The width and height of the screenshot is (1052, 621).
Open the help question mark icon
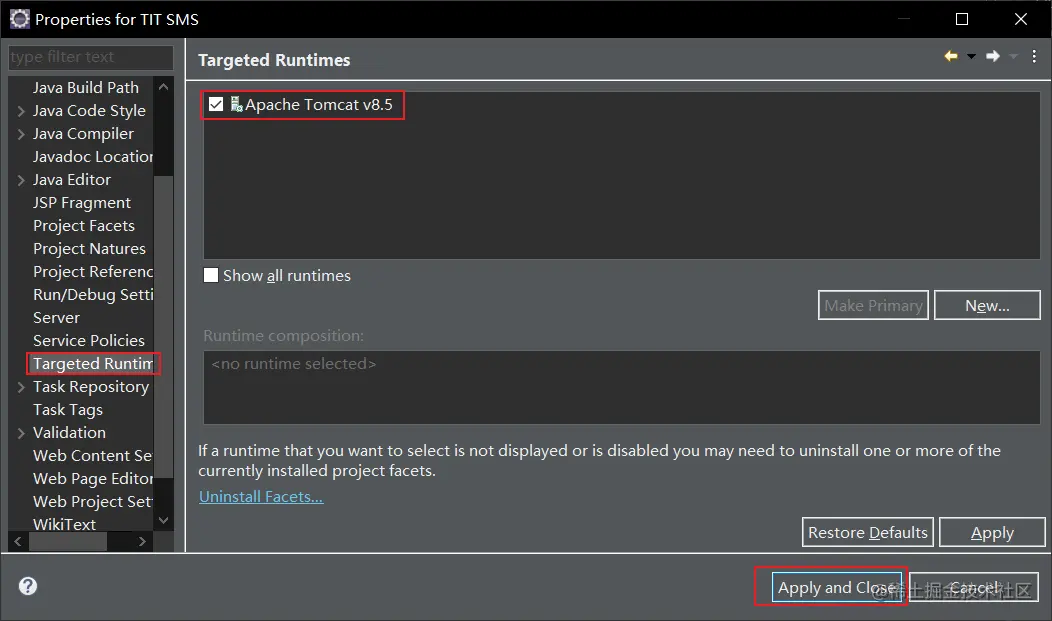pos(28,586)
